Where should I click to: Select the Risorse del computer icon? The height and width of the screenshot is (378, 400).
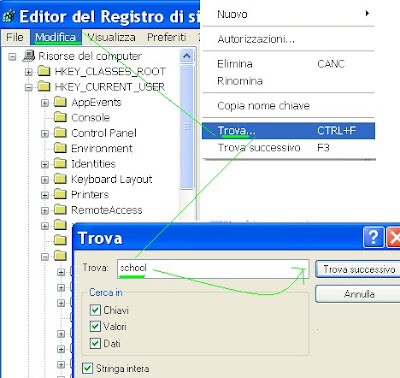pos(29,56)
